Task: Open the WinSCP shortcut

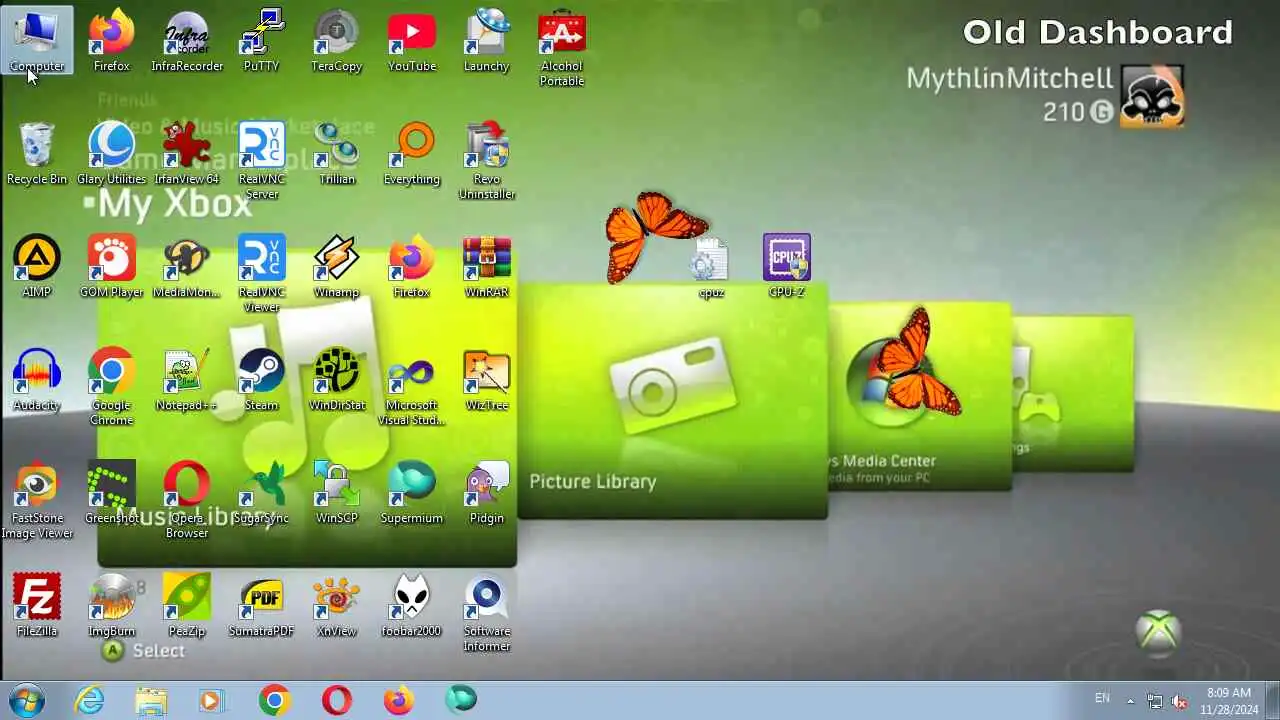Action: click(337, 494)
